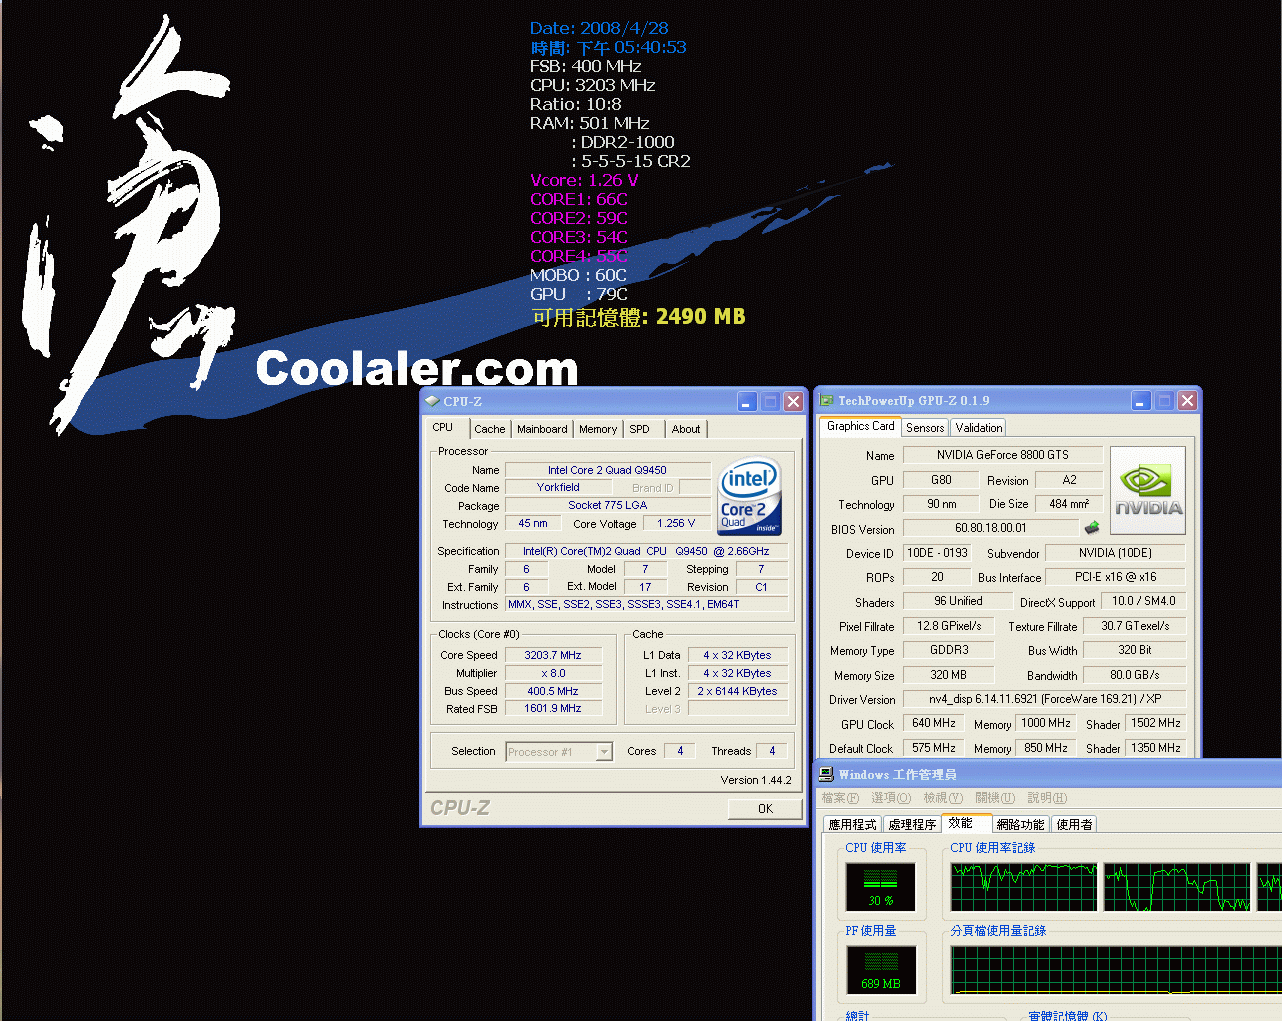Open the SPD tab in CPU-Z
1282x1021 pixels.
[x=639, y=429]
